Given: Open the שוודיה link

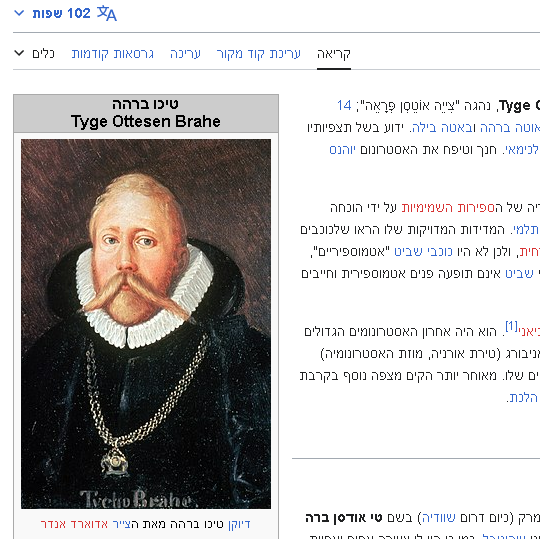Looking at the screenshot, I should [x=439, y=518].
